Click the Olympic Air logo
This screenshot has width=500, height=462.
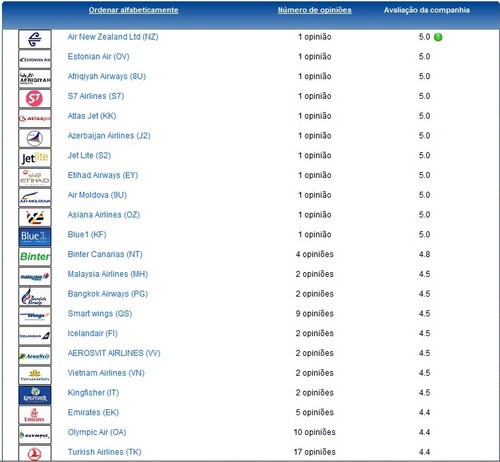point(35,435)
